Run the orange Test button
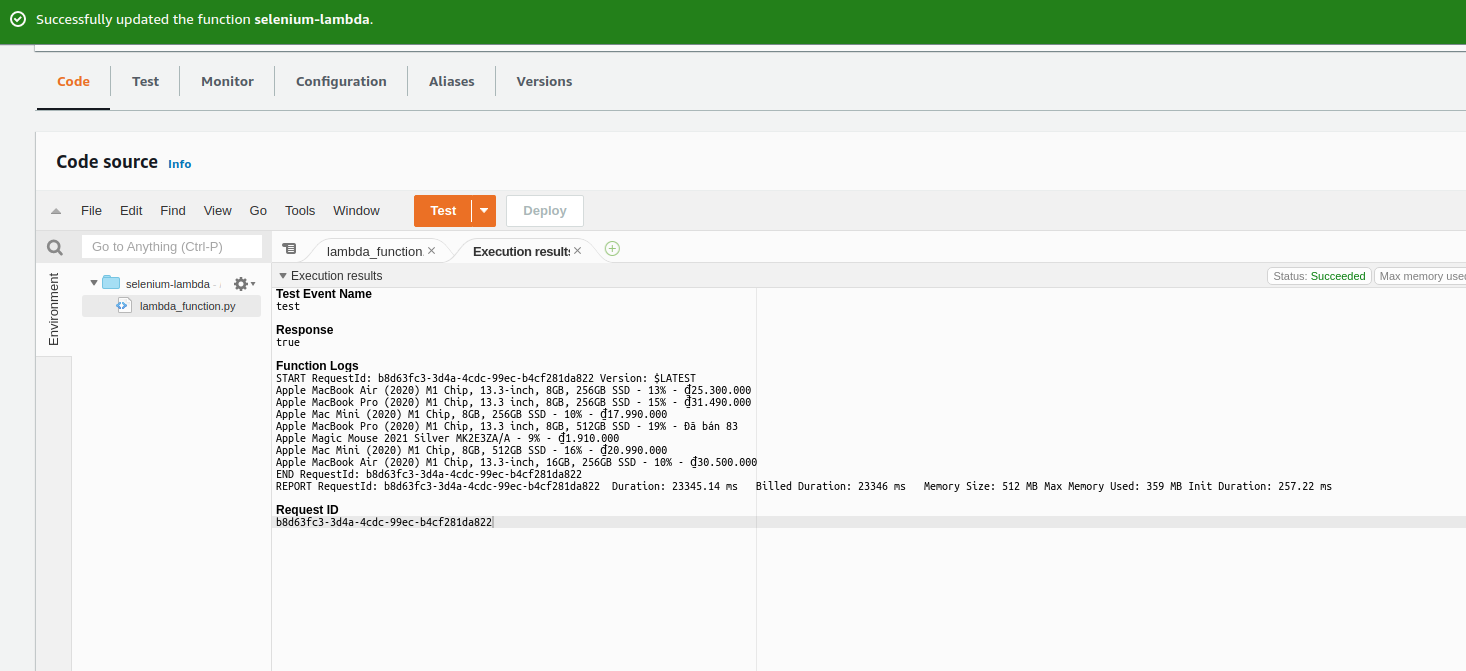This screenshot has height=671, width=1466. click(x=443, y=211)
